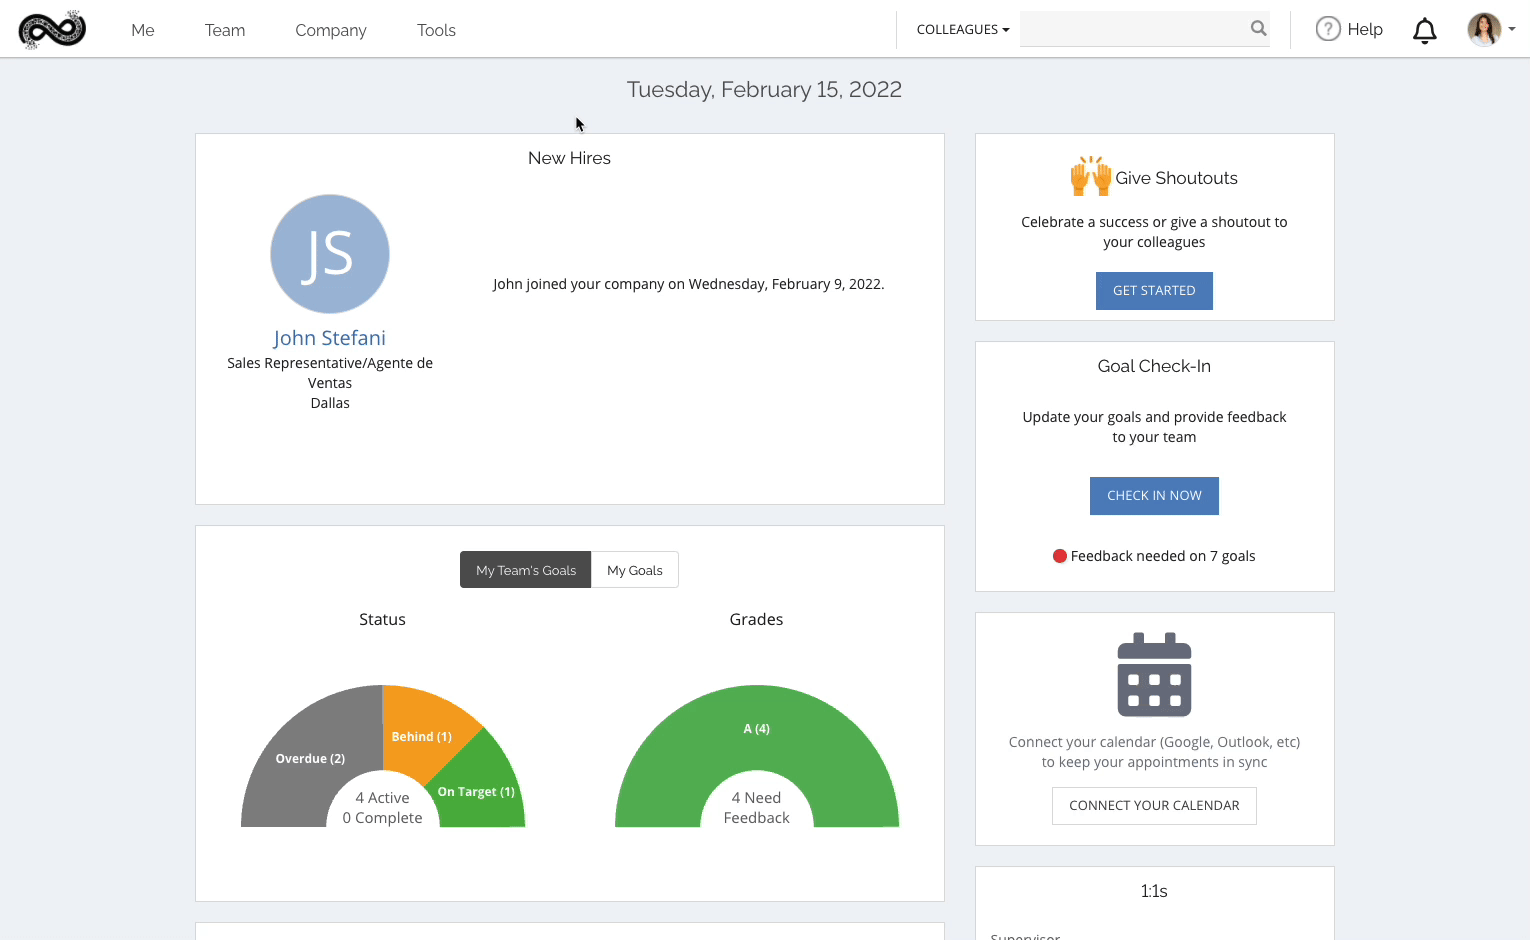The image size is (1530, 940).
Task: Click the CHECK IN NOW button
Action: (1154, 496)
